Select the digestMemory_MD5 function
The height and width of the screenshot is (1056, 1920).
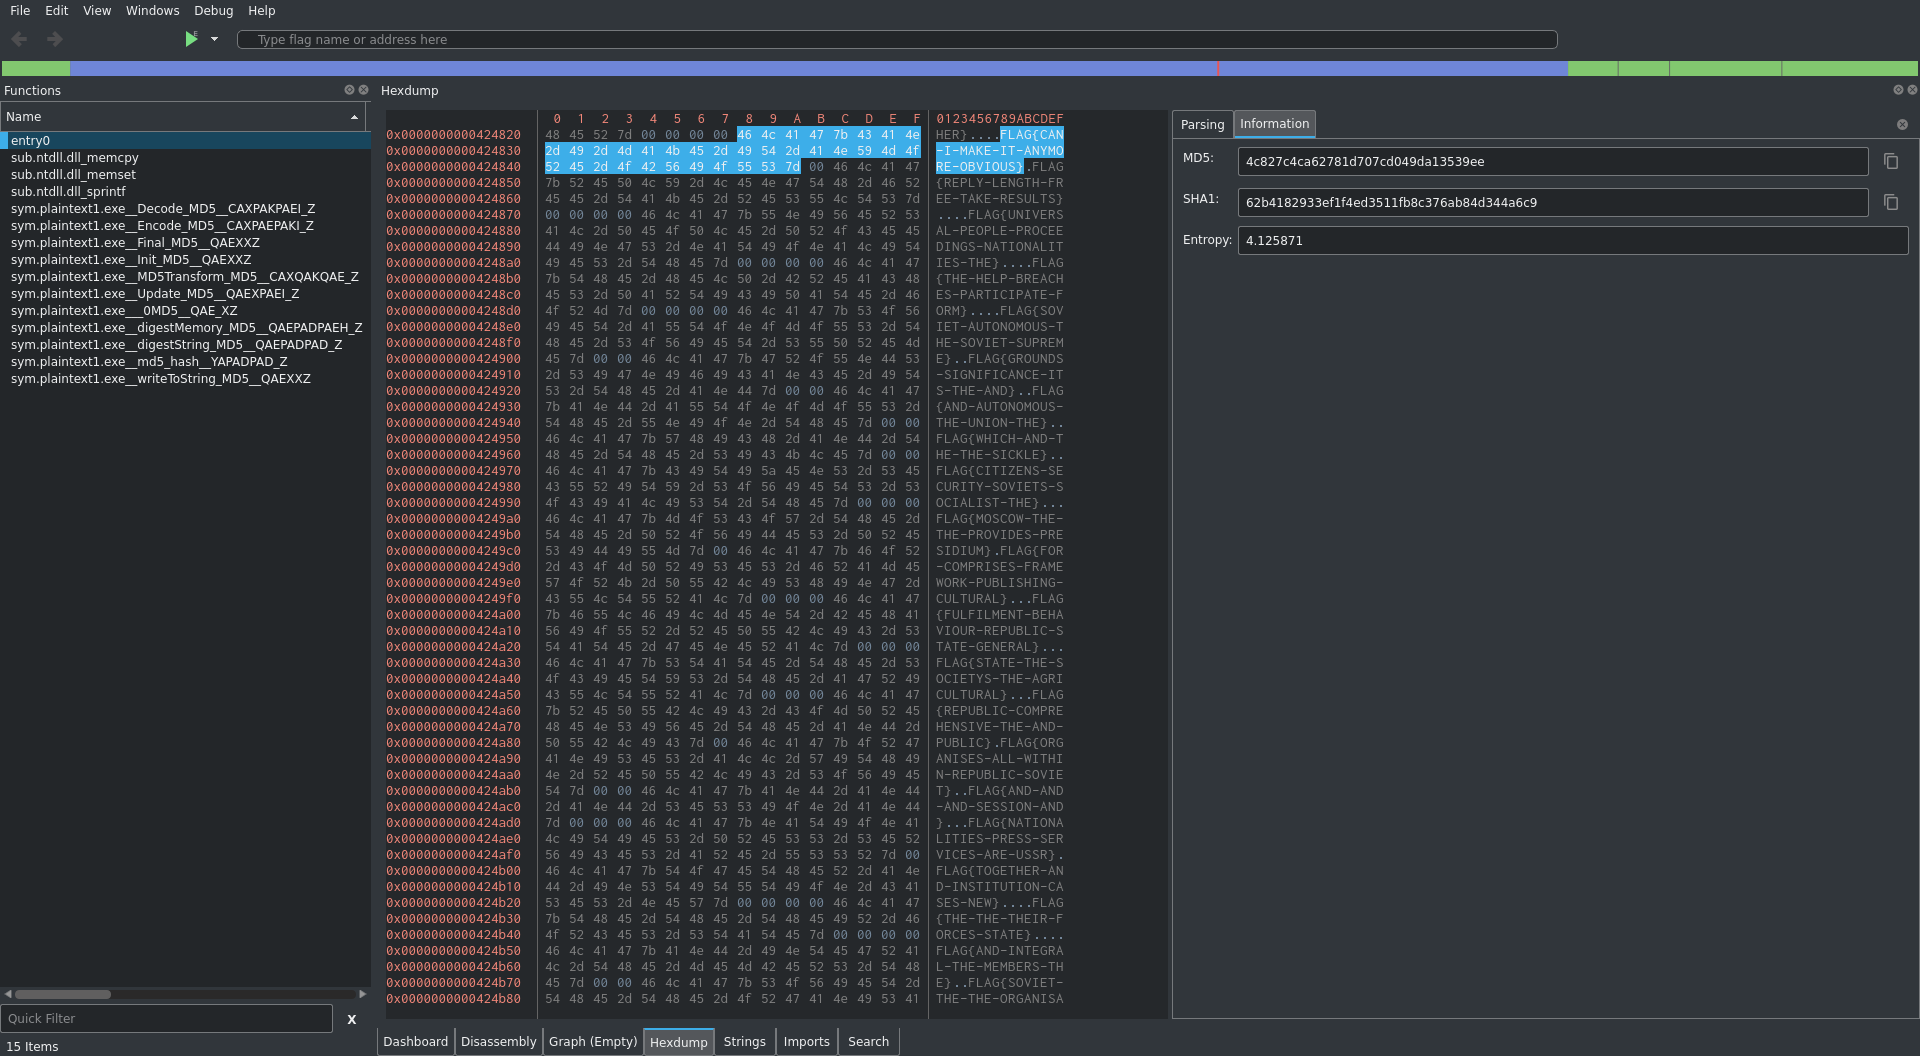[185, 328]
